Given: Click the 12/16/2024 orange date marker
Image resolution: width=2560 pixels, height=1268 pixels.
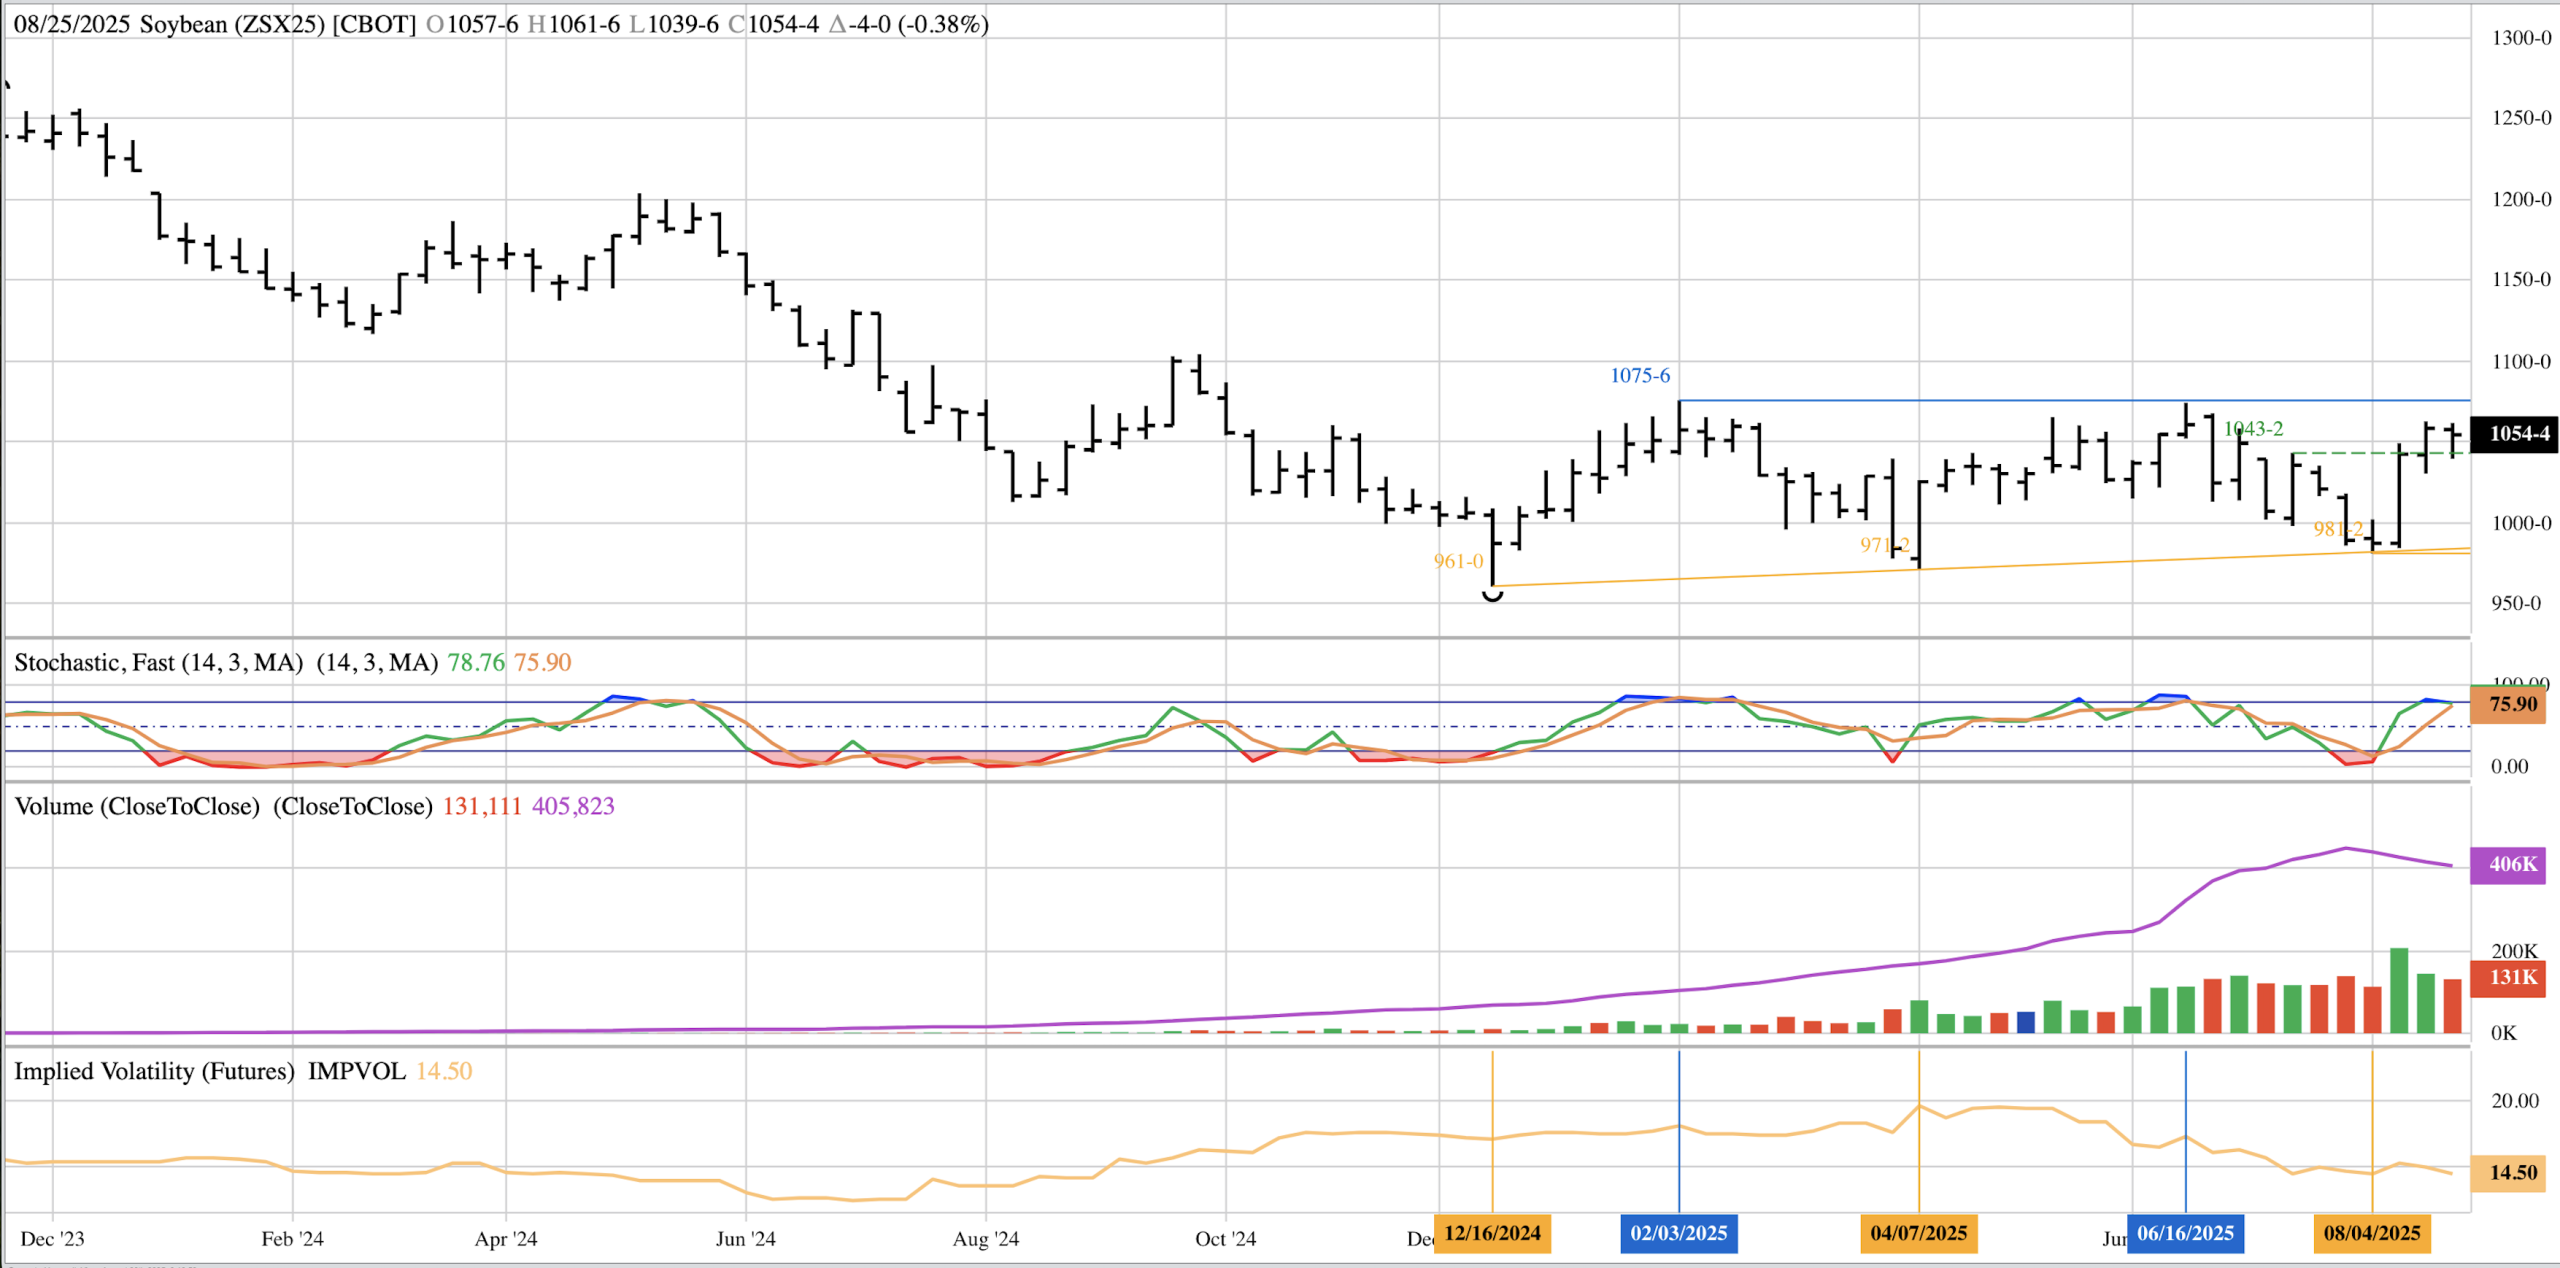Looking at the screenshot, I should [x=1491, y=1232].
